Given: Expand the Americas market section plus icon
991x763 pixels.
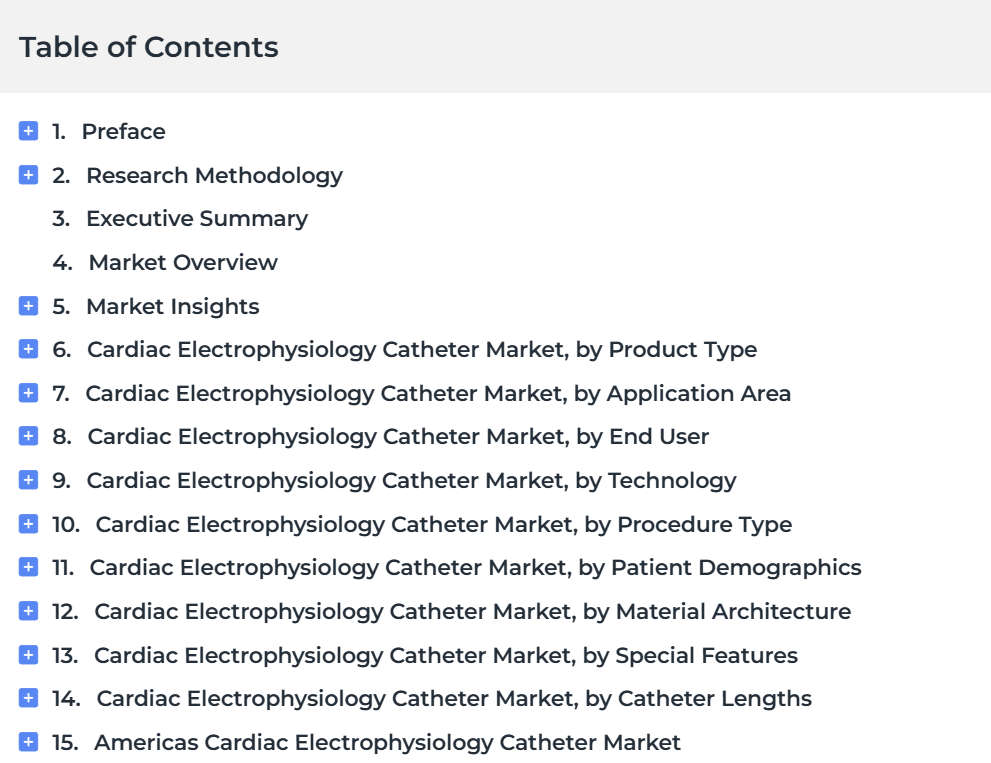Looking at the screenshot, I should 28,742.
